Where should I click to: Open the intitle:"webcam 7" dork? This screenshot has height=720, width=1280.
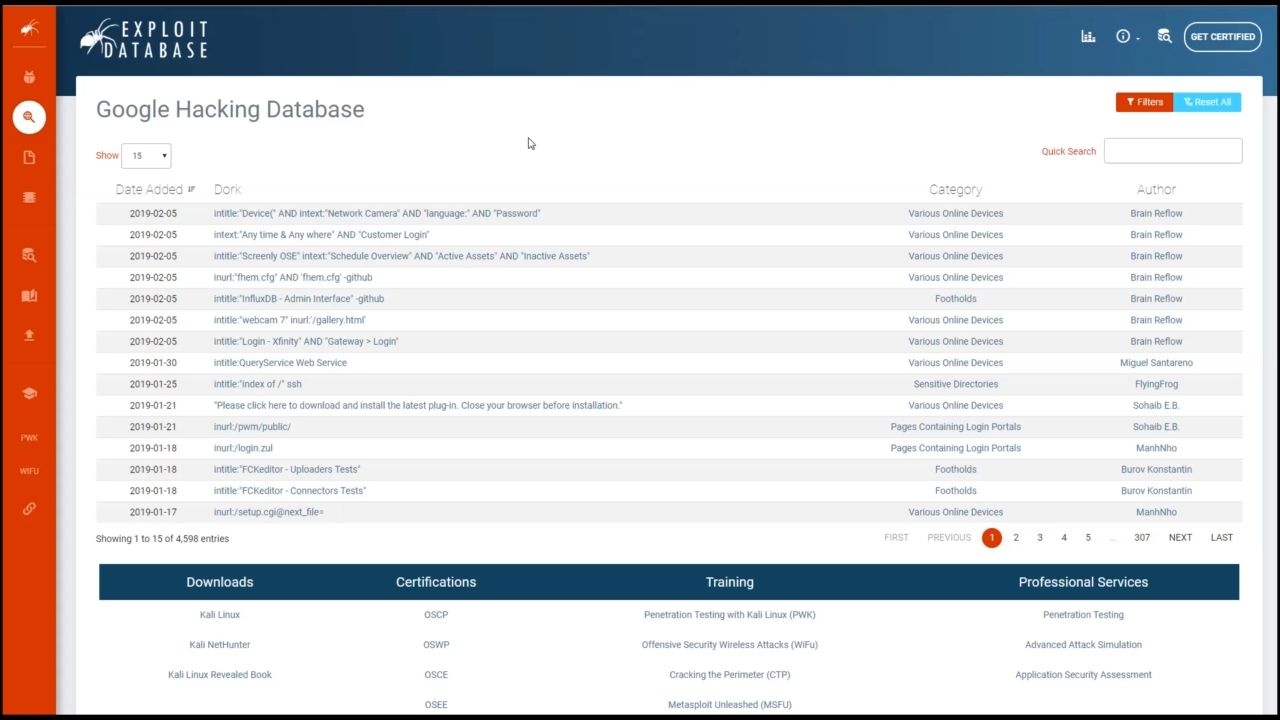(290, 320)
